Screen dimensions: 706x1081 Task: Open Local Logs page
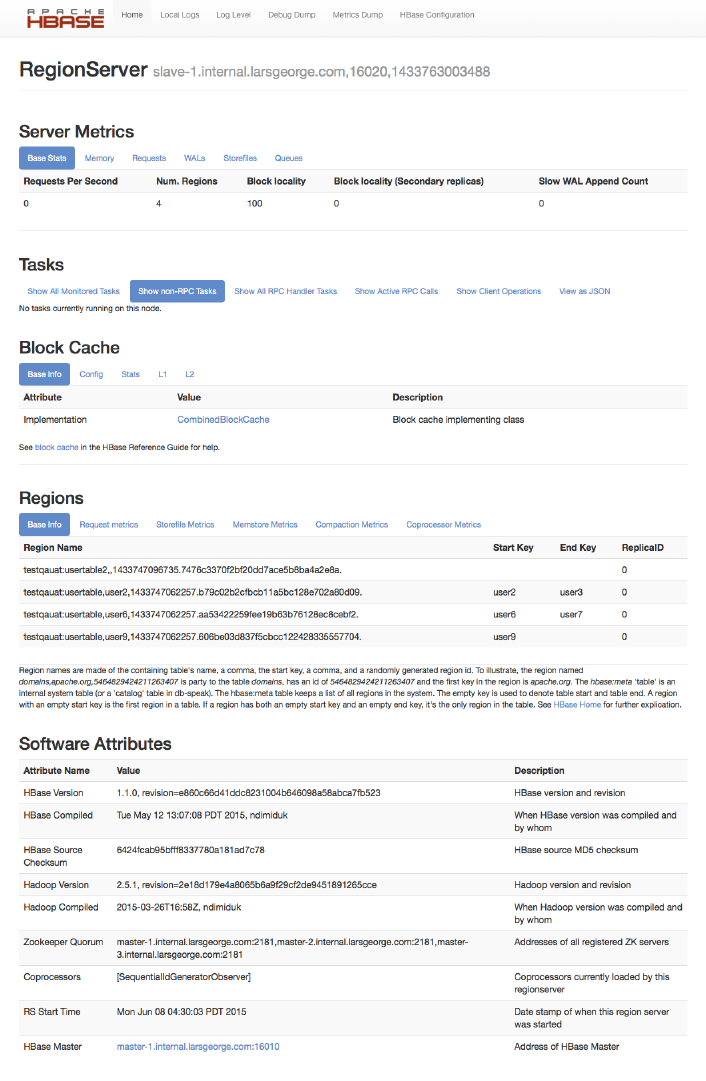[x=180, y=14]
